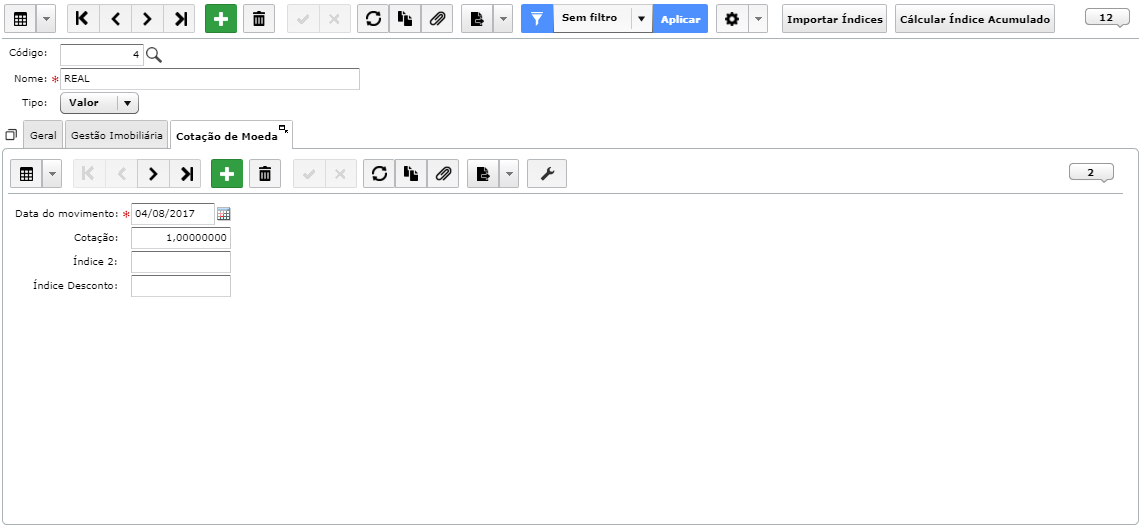Go to next record in inner toolbar
Image resolution: width=1142 pixels, height=530 pixels.
(x=153, y=173)
